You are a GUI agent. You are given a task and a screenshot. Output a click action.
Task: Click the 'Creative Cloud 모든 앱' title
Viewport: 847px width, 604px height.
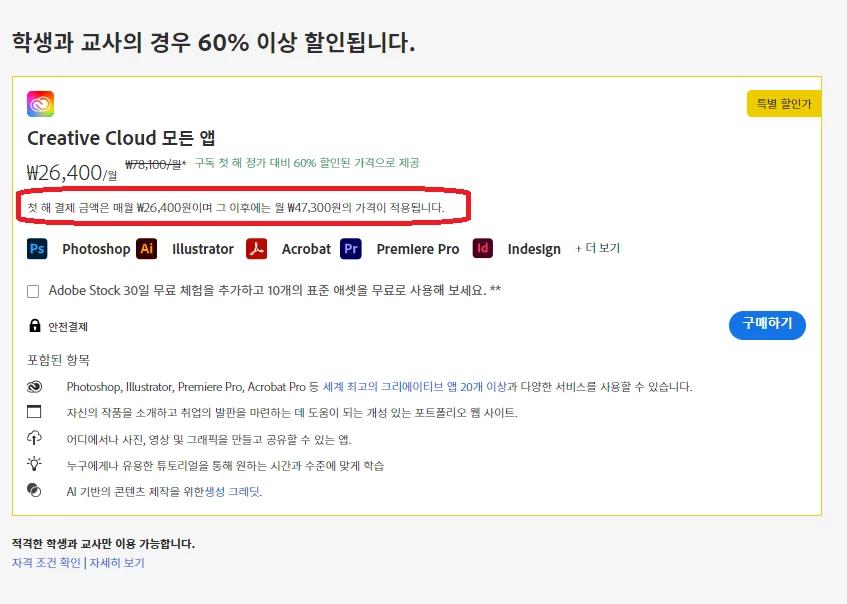click(x=122, y=138)
